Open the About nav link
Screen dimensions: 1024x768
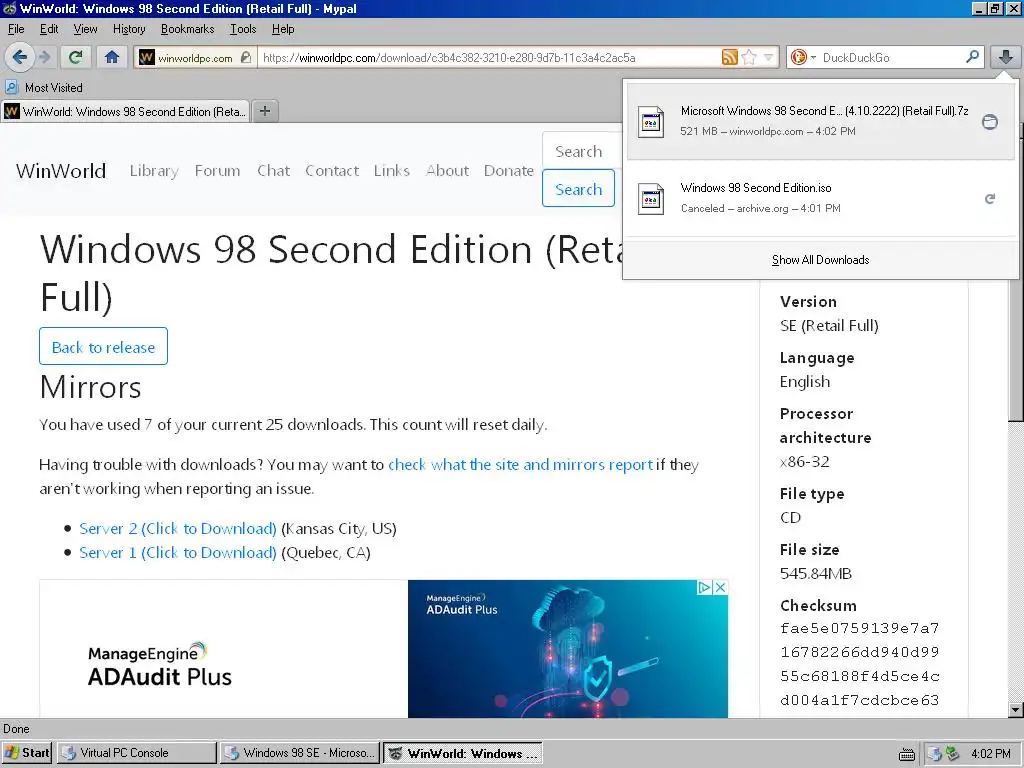pyautogui.click(x=447, y=170)
